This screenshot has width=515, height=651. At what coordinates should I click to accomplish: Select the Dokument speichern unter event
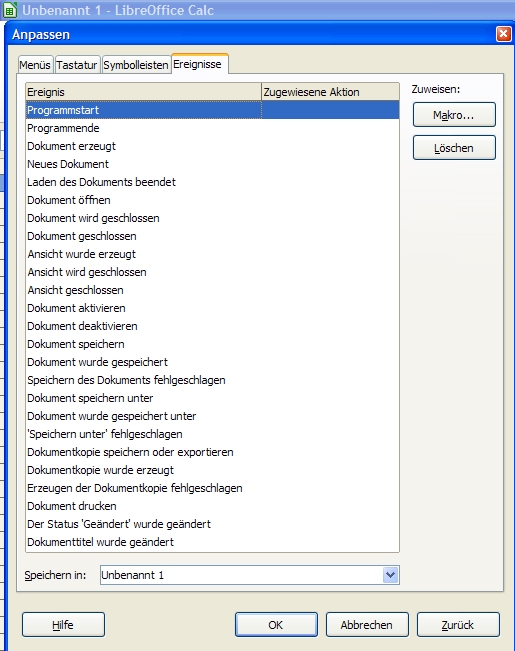pyautogui.click(x=212, y=398)
